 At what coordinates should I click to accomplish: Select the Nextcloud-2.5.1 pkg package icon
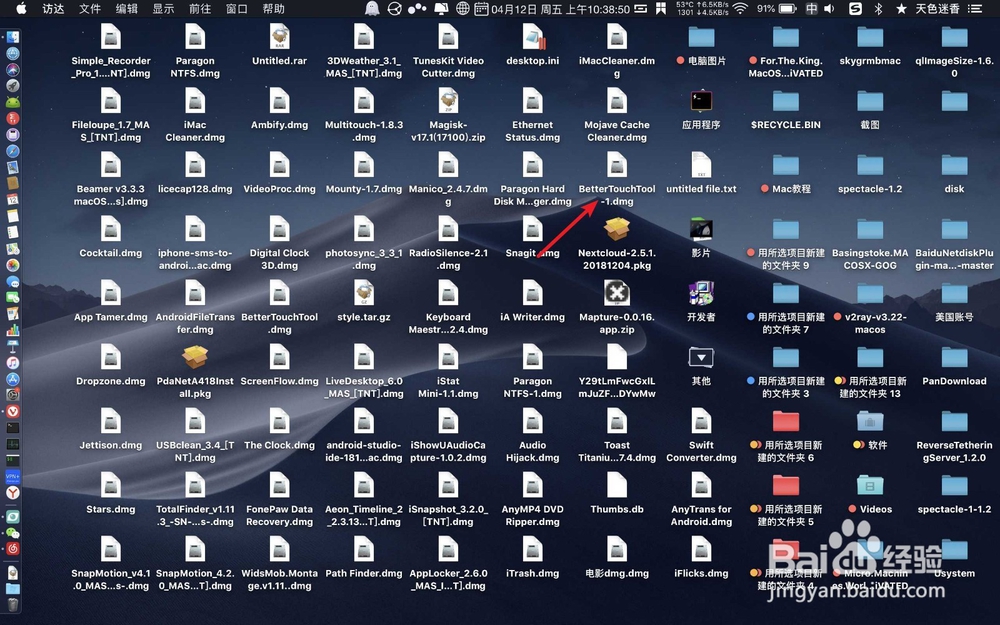tap(617, 229)
